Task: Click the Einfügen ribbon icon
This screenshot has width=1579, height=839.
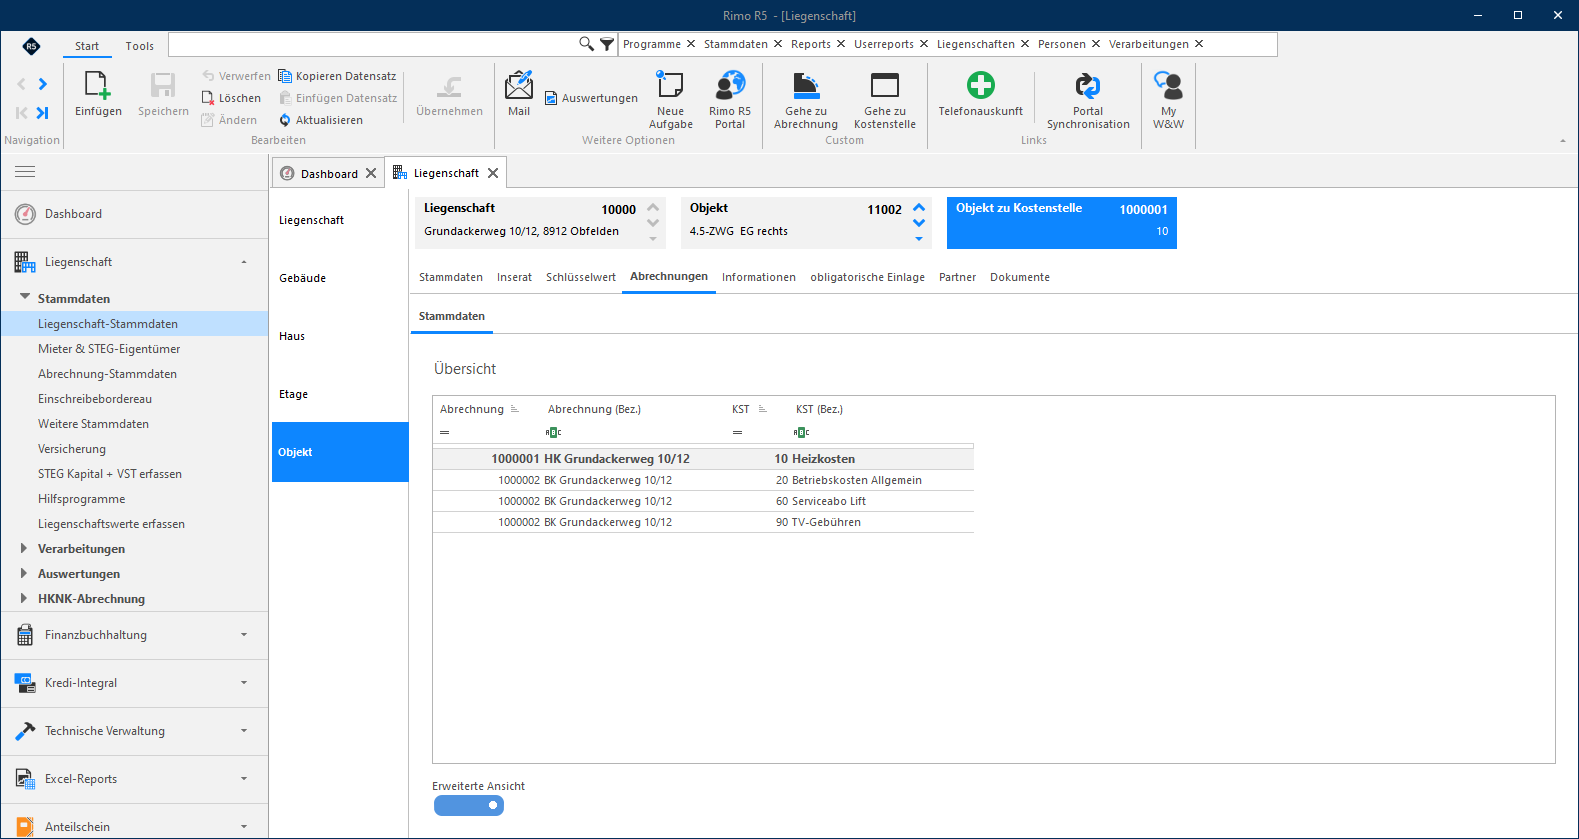Action: pos(98,86)
